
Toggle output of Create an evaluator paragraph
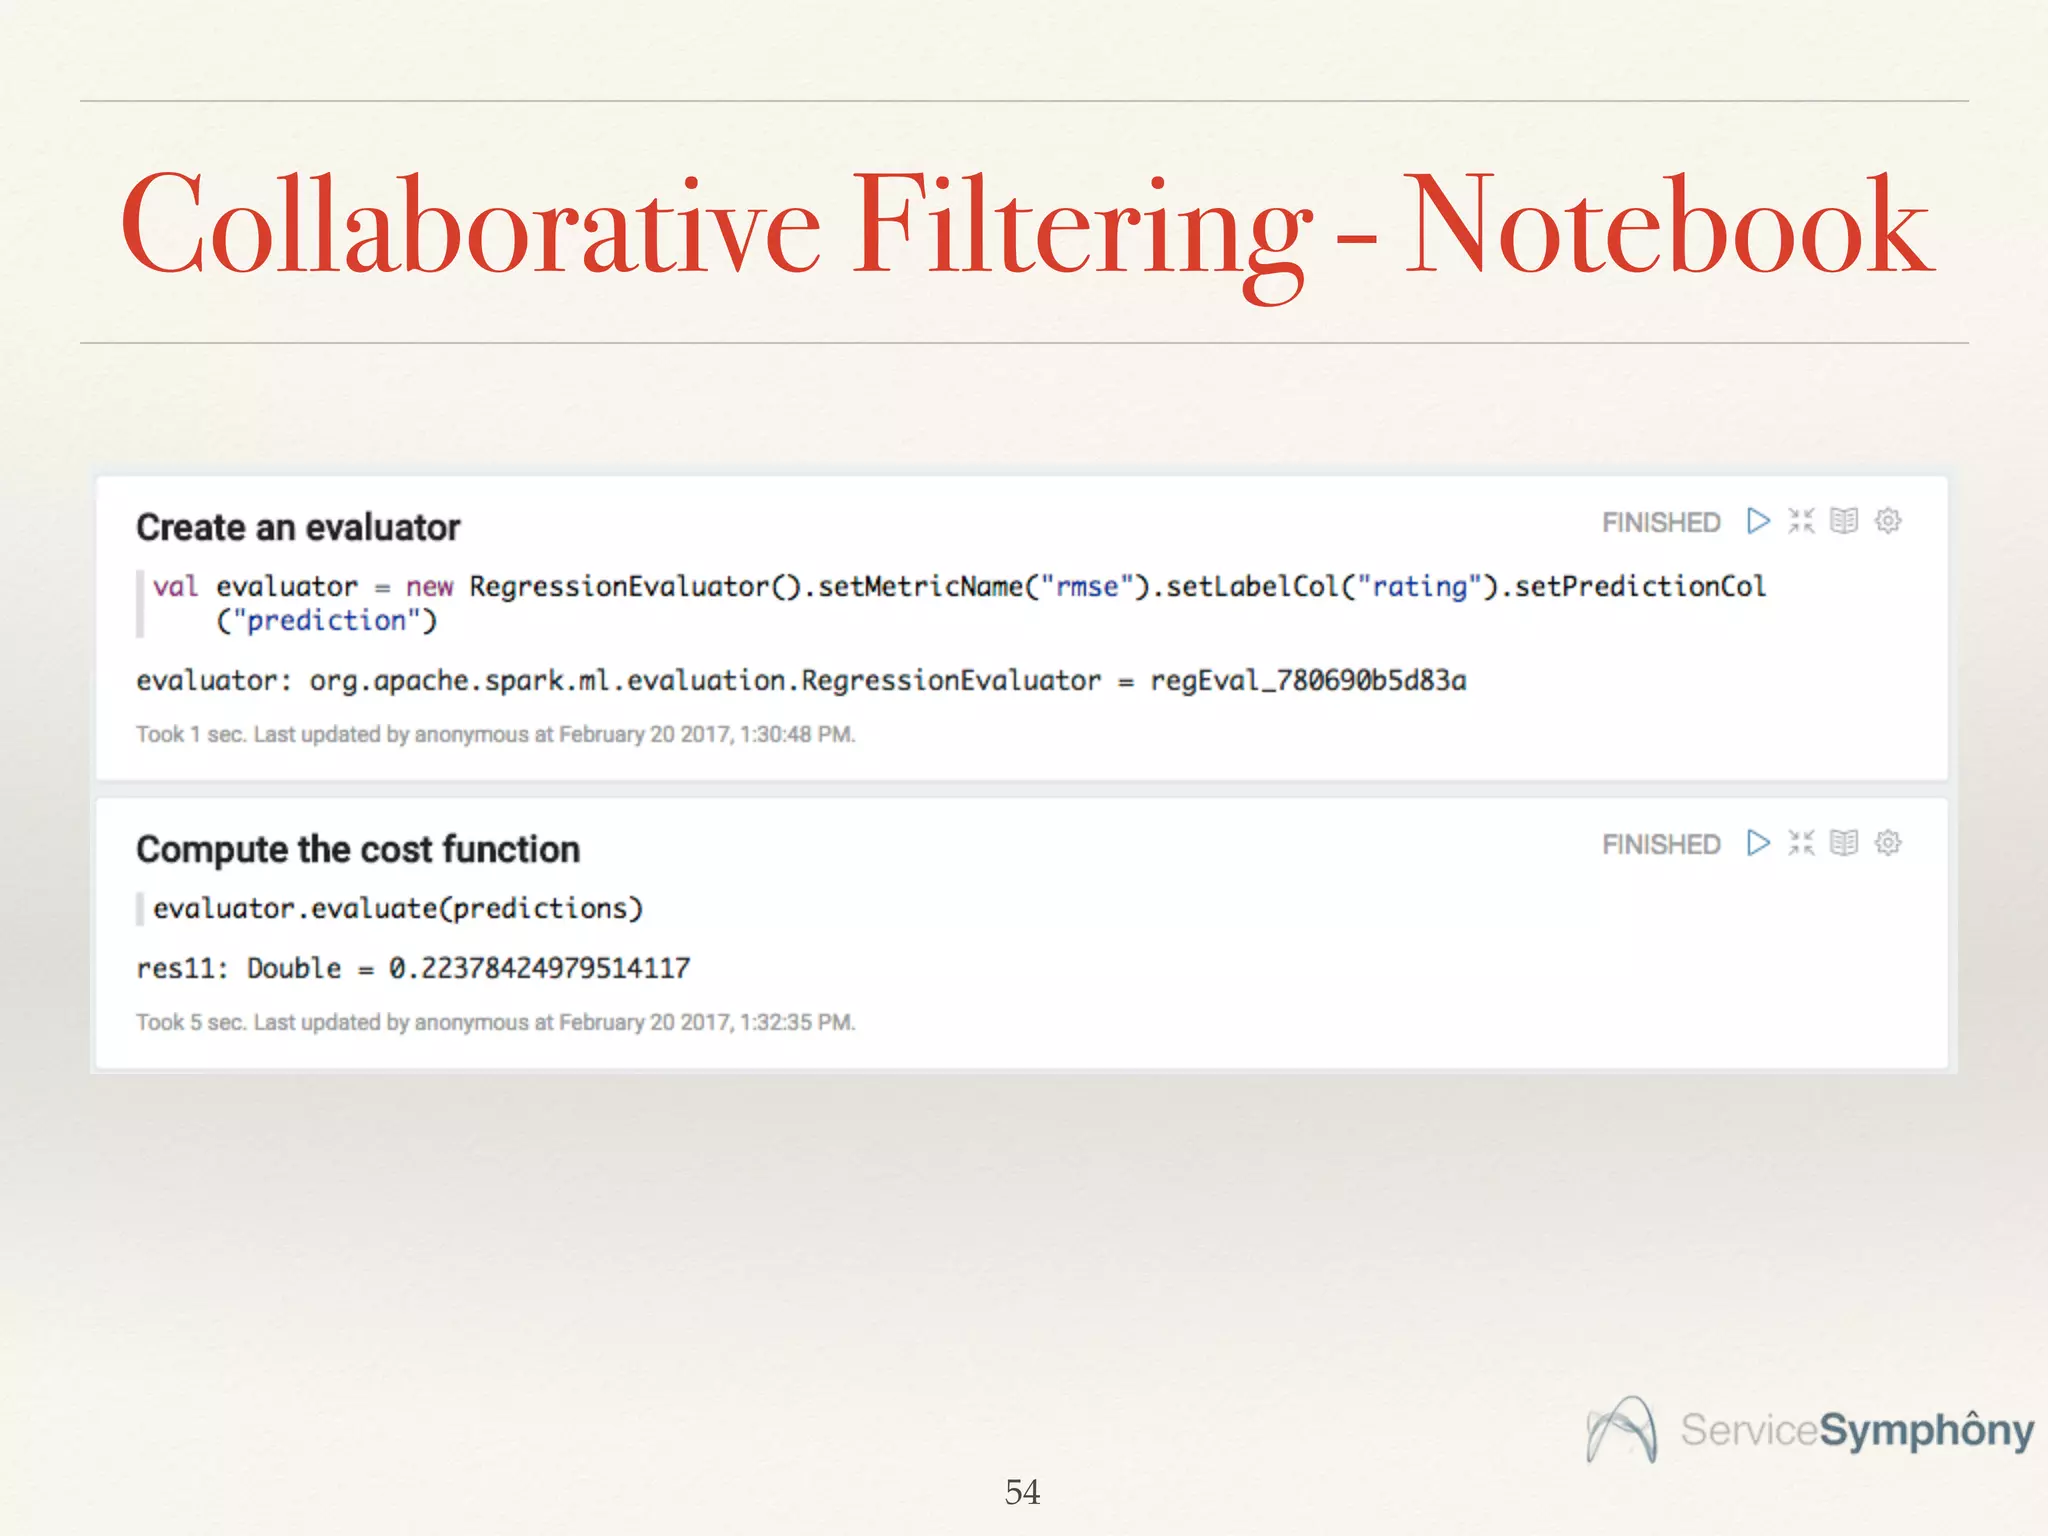click(x=1844, y=521)
